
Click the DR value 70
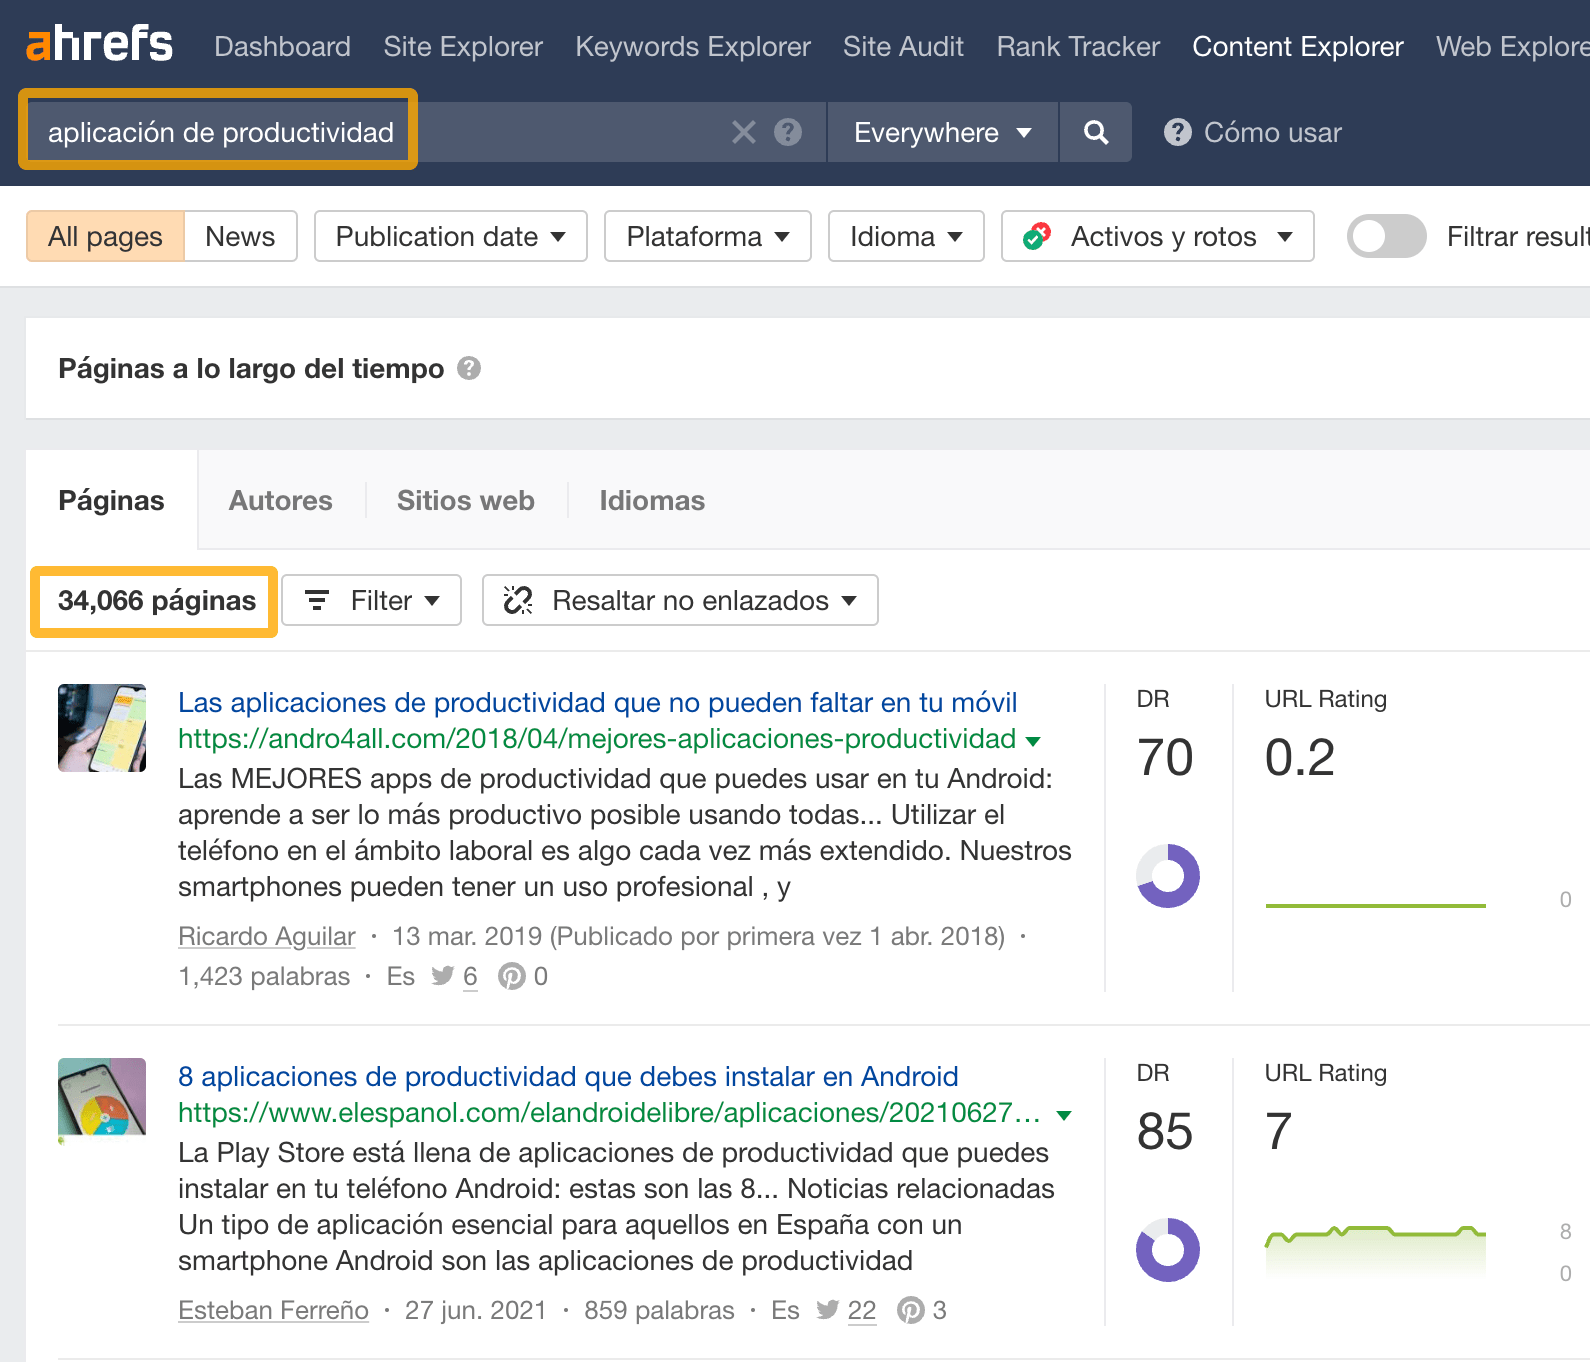pos(1165,757)
